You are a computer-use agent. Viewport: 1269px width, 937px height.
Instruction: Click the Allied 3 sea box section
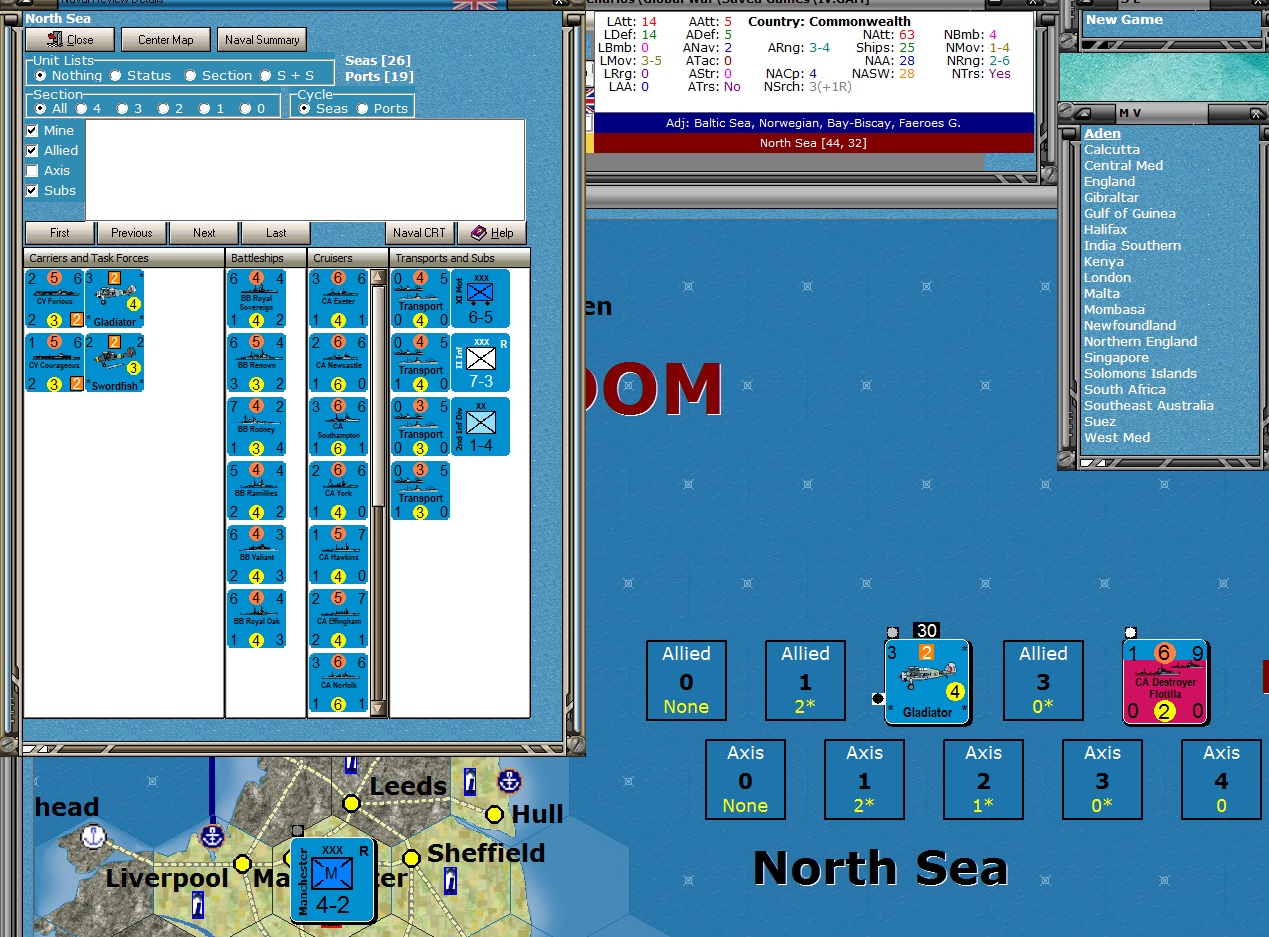tap(1043, 681)
